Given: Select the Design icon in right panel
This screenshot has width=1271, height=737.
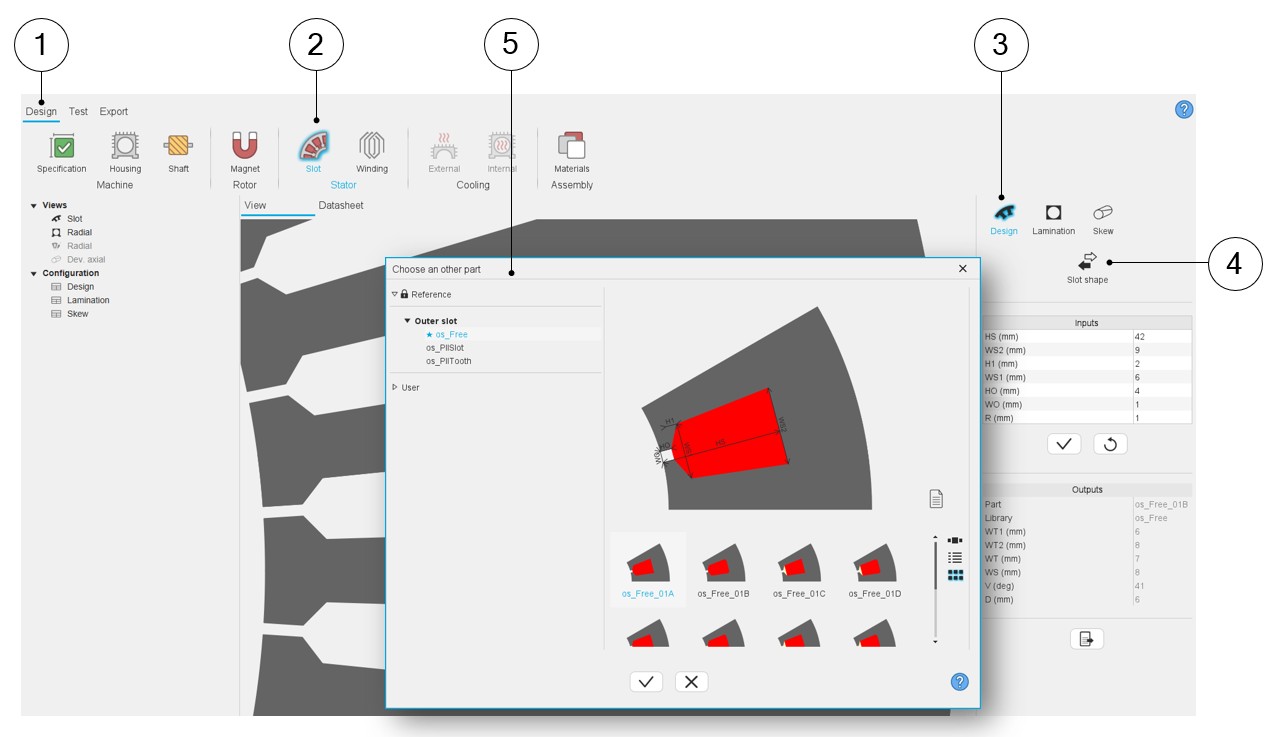Looking at the screenshot, I should [x=1004, y=213].
